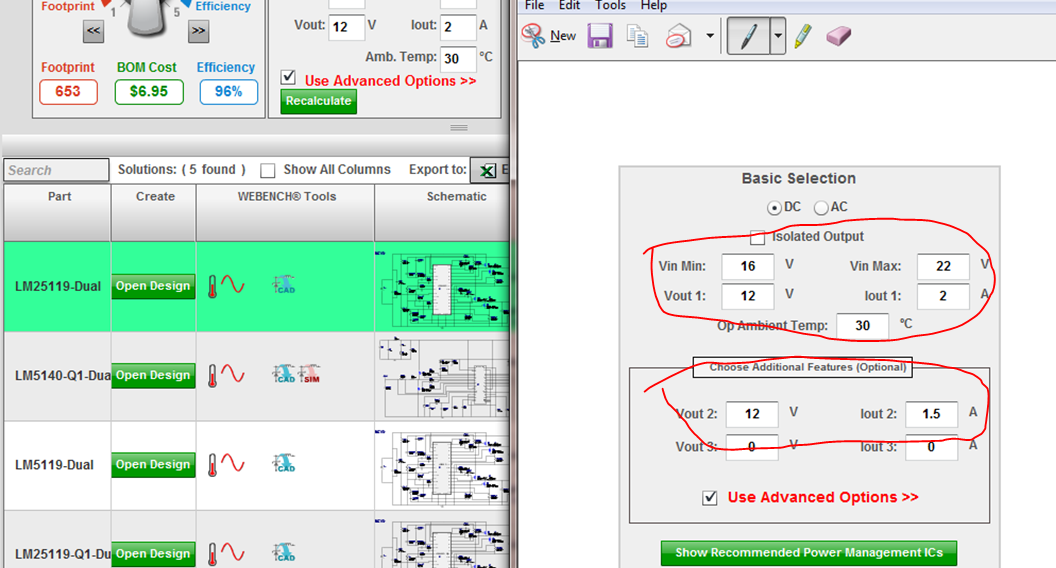Click the waveform icon in LM25119-Dual row
This screenshot has width=1056, height=568.
pyautogui.click(x=233, y=284)
